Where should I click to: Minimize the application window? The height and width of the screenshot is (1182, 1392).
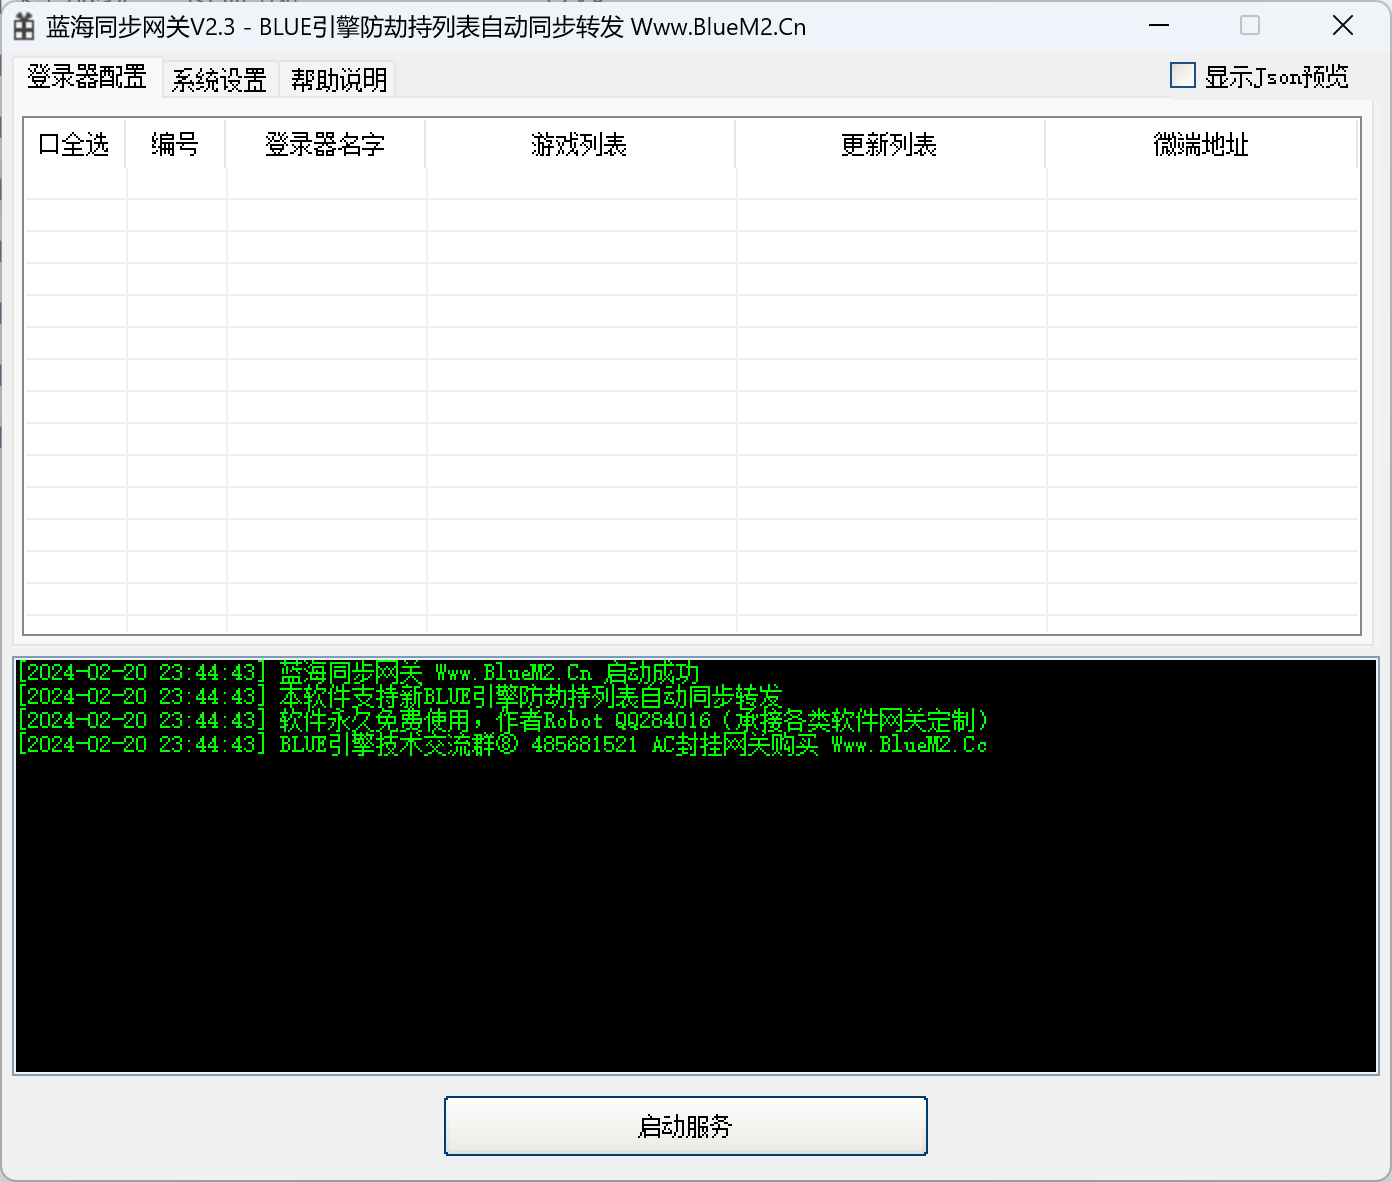coord(1157,25)
